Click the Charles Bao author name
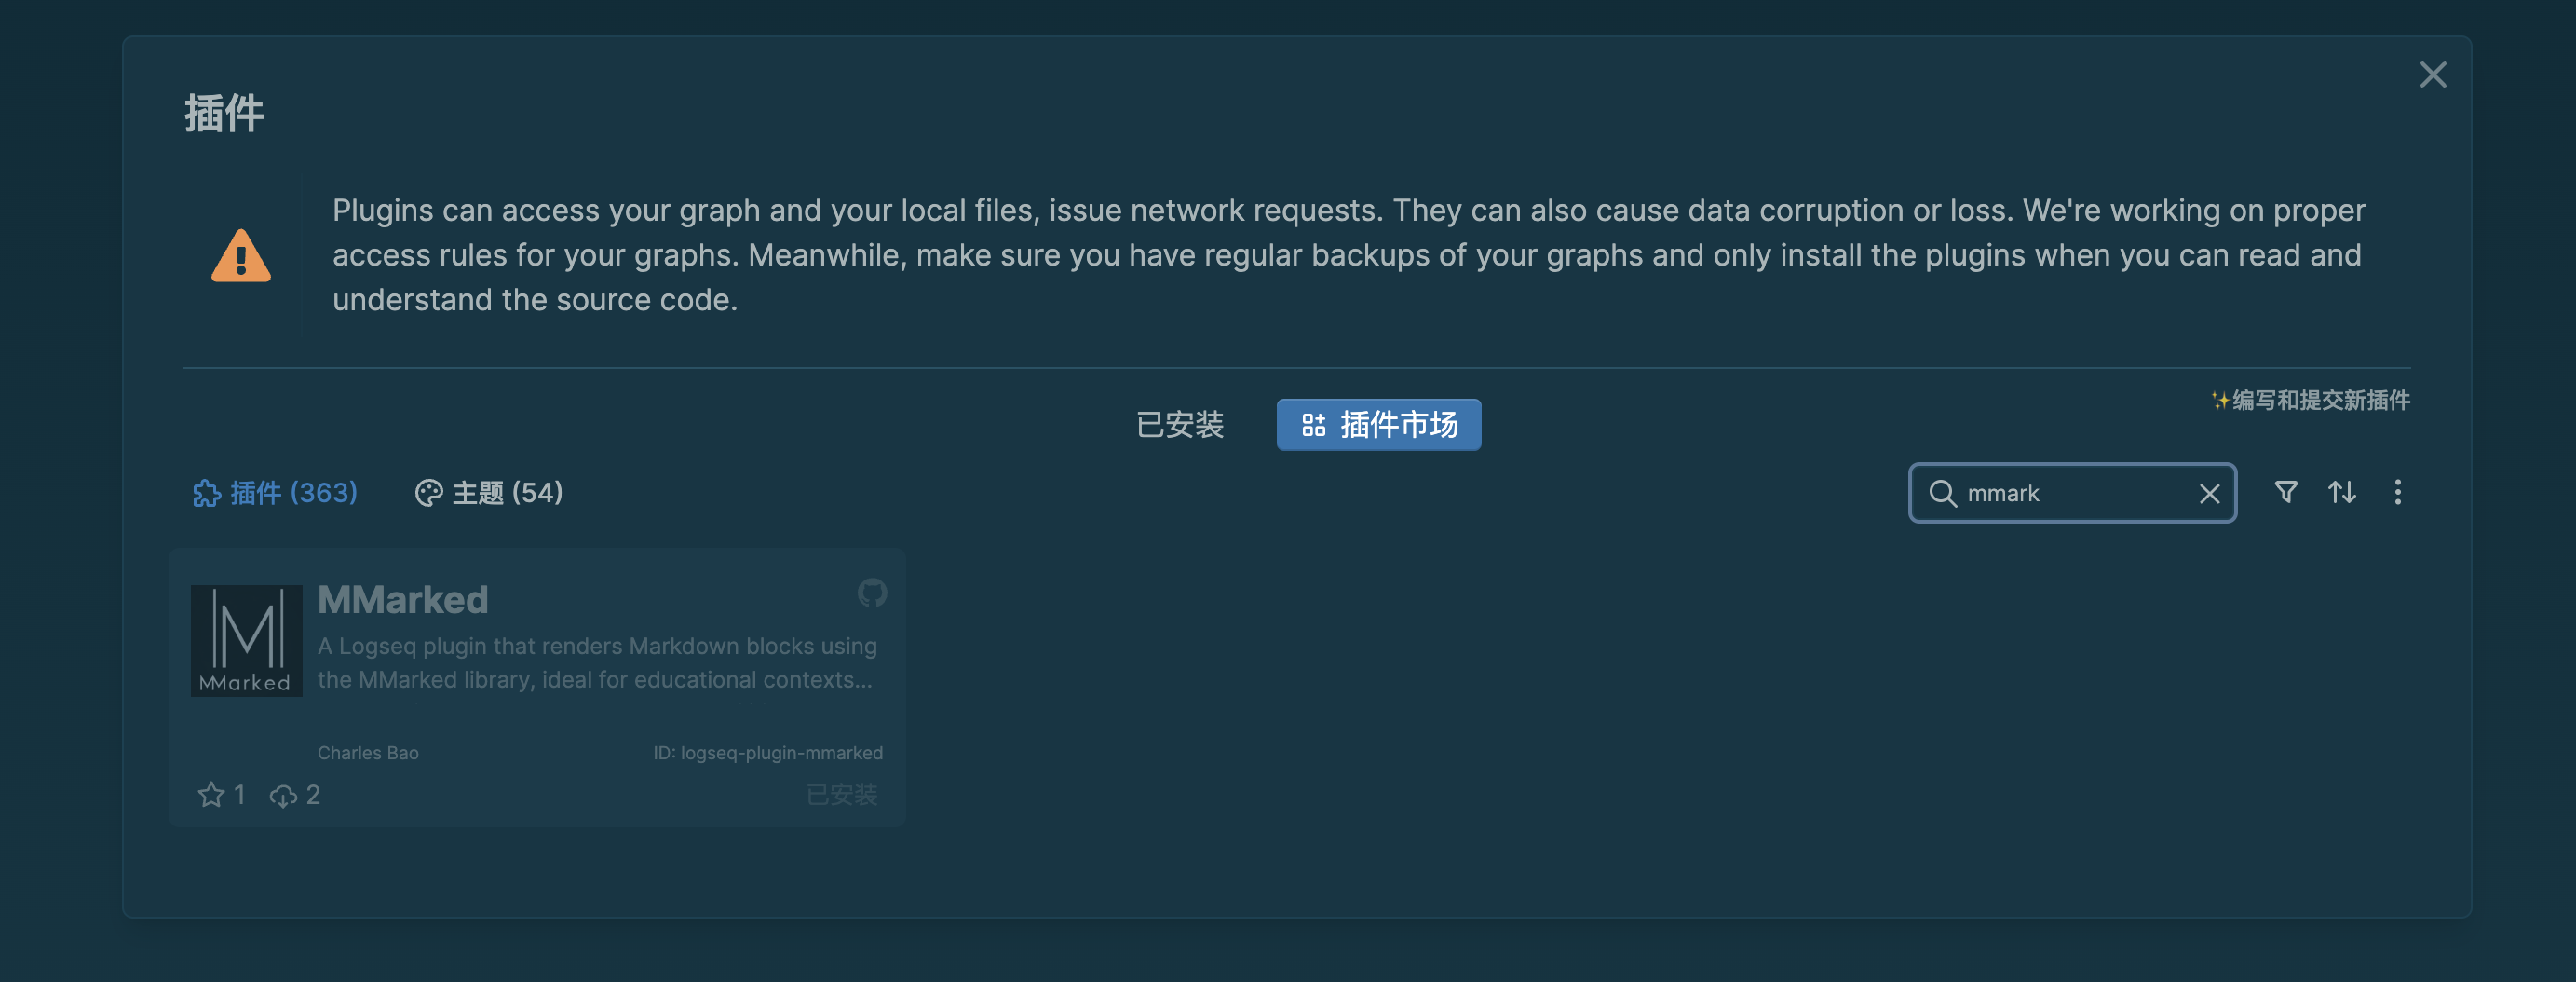 [x=368, y=753]
